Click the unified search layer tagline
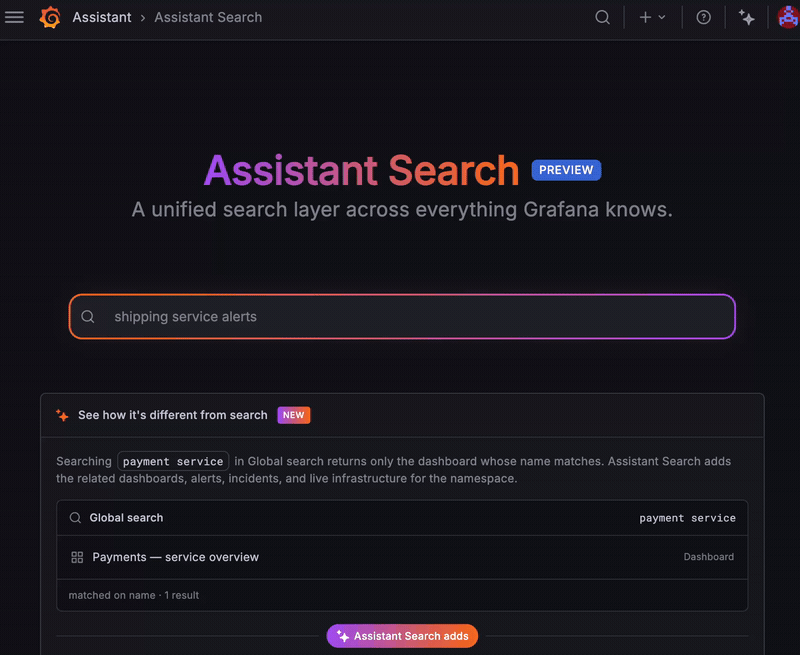The image size is (800, 655). (402, 210)
